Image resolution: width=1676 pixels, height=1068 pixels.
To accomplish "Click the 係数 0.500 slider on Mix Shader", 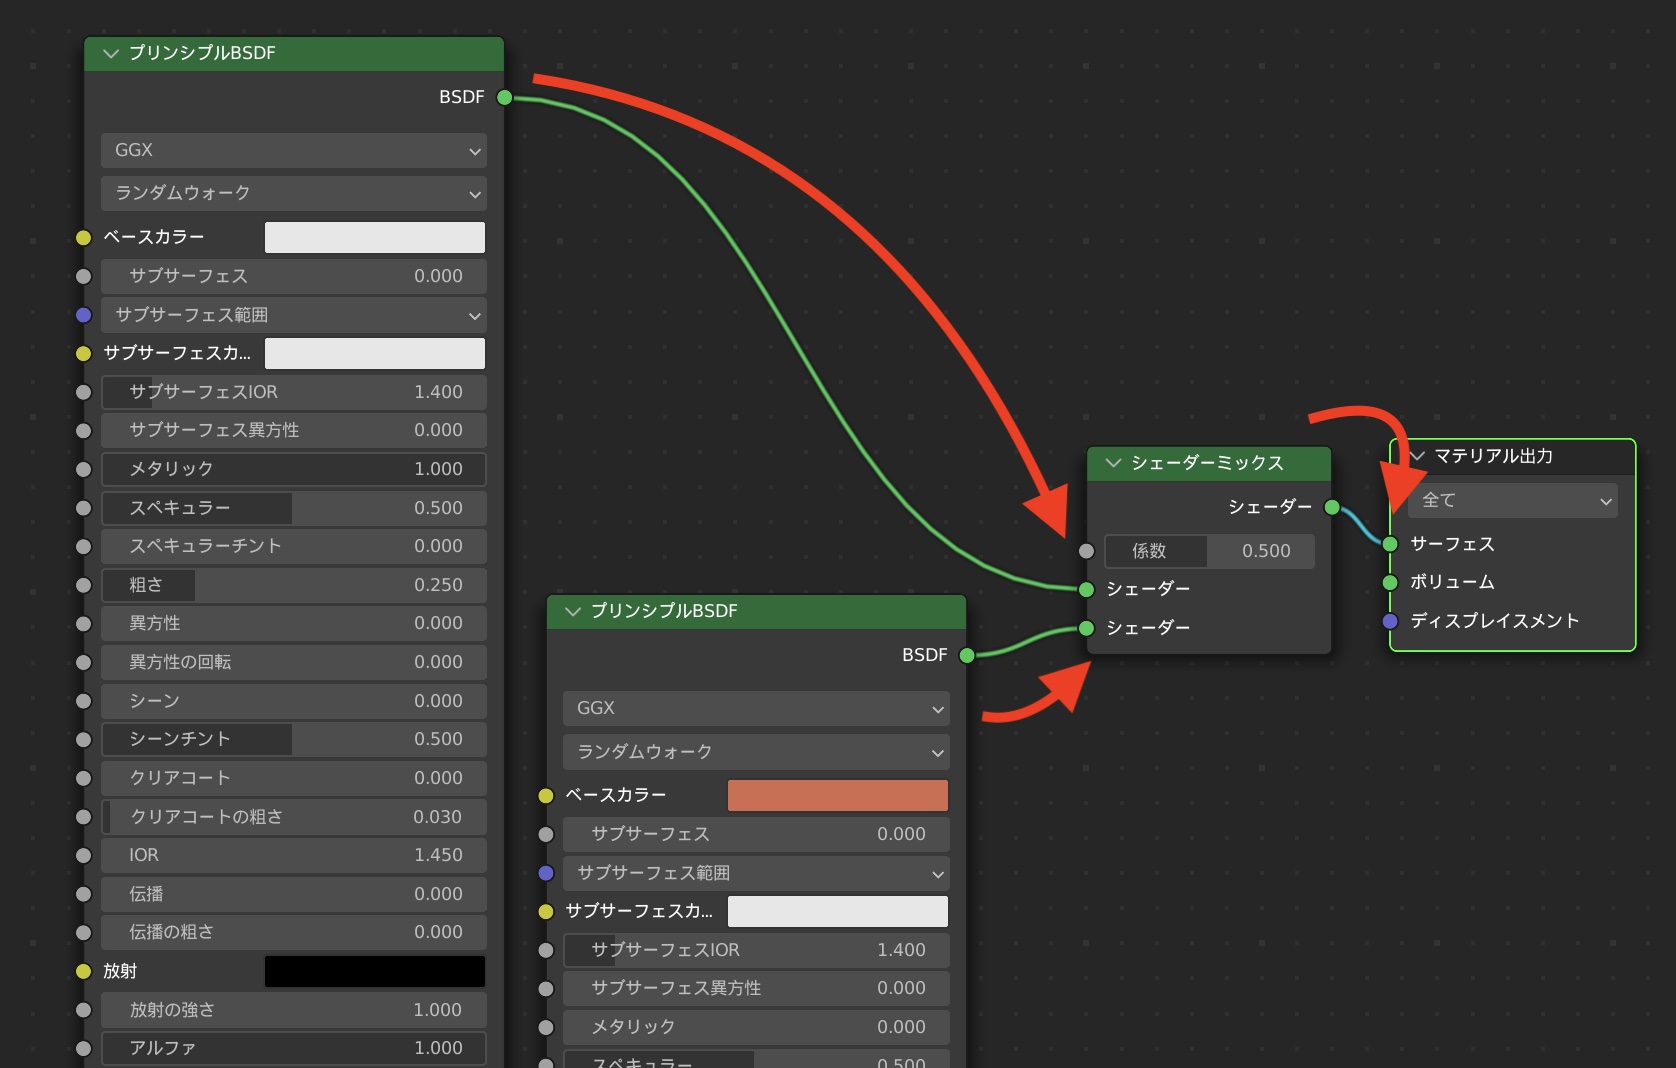I will 1209,551.
